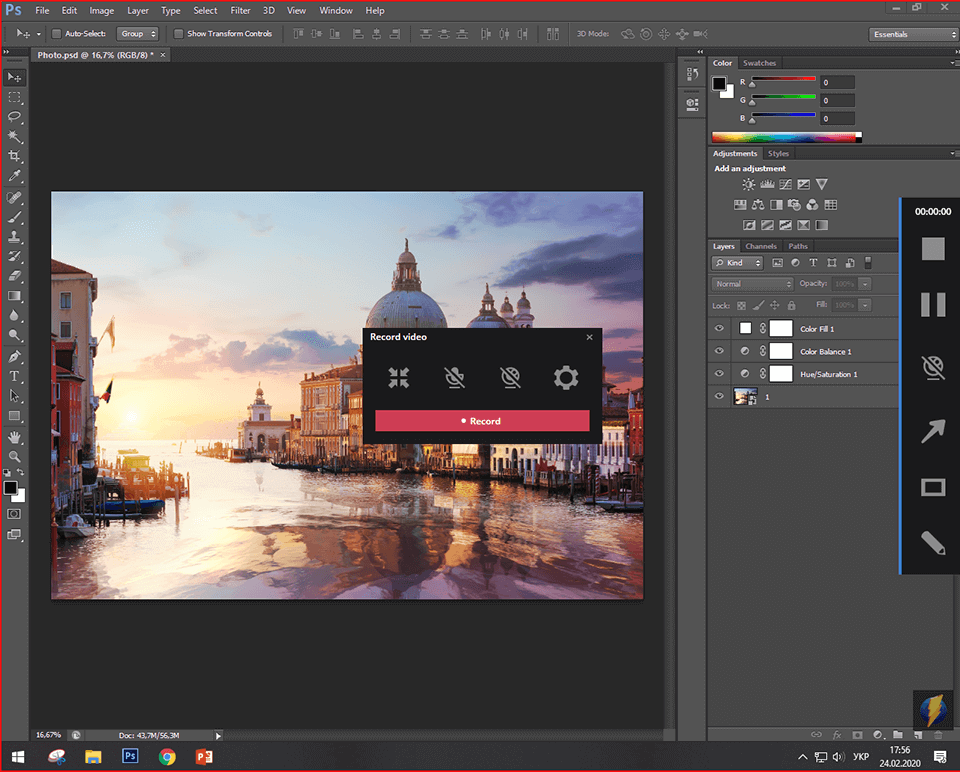
Task: Open Google Chrome from the taskbar
Action: click(167, 757)
